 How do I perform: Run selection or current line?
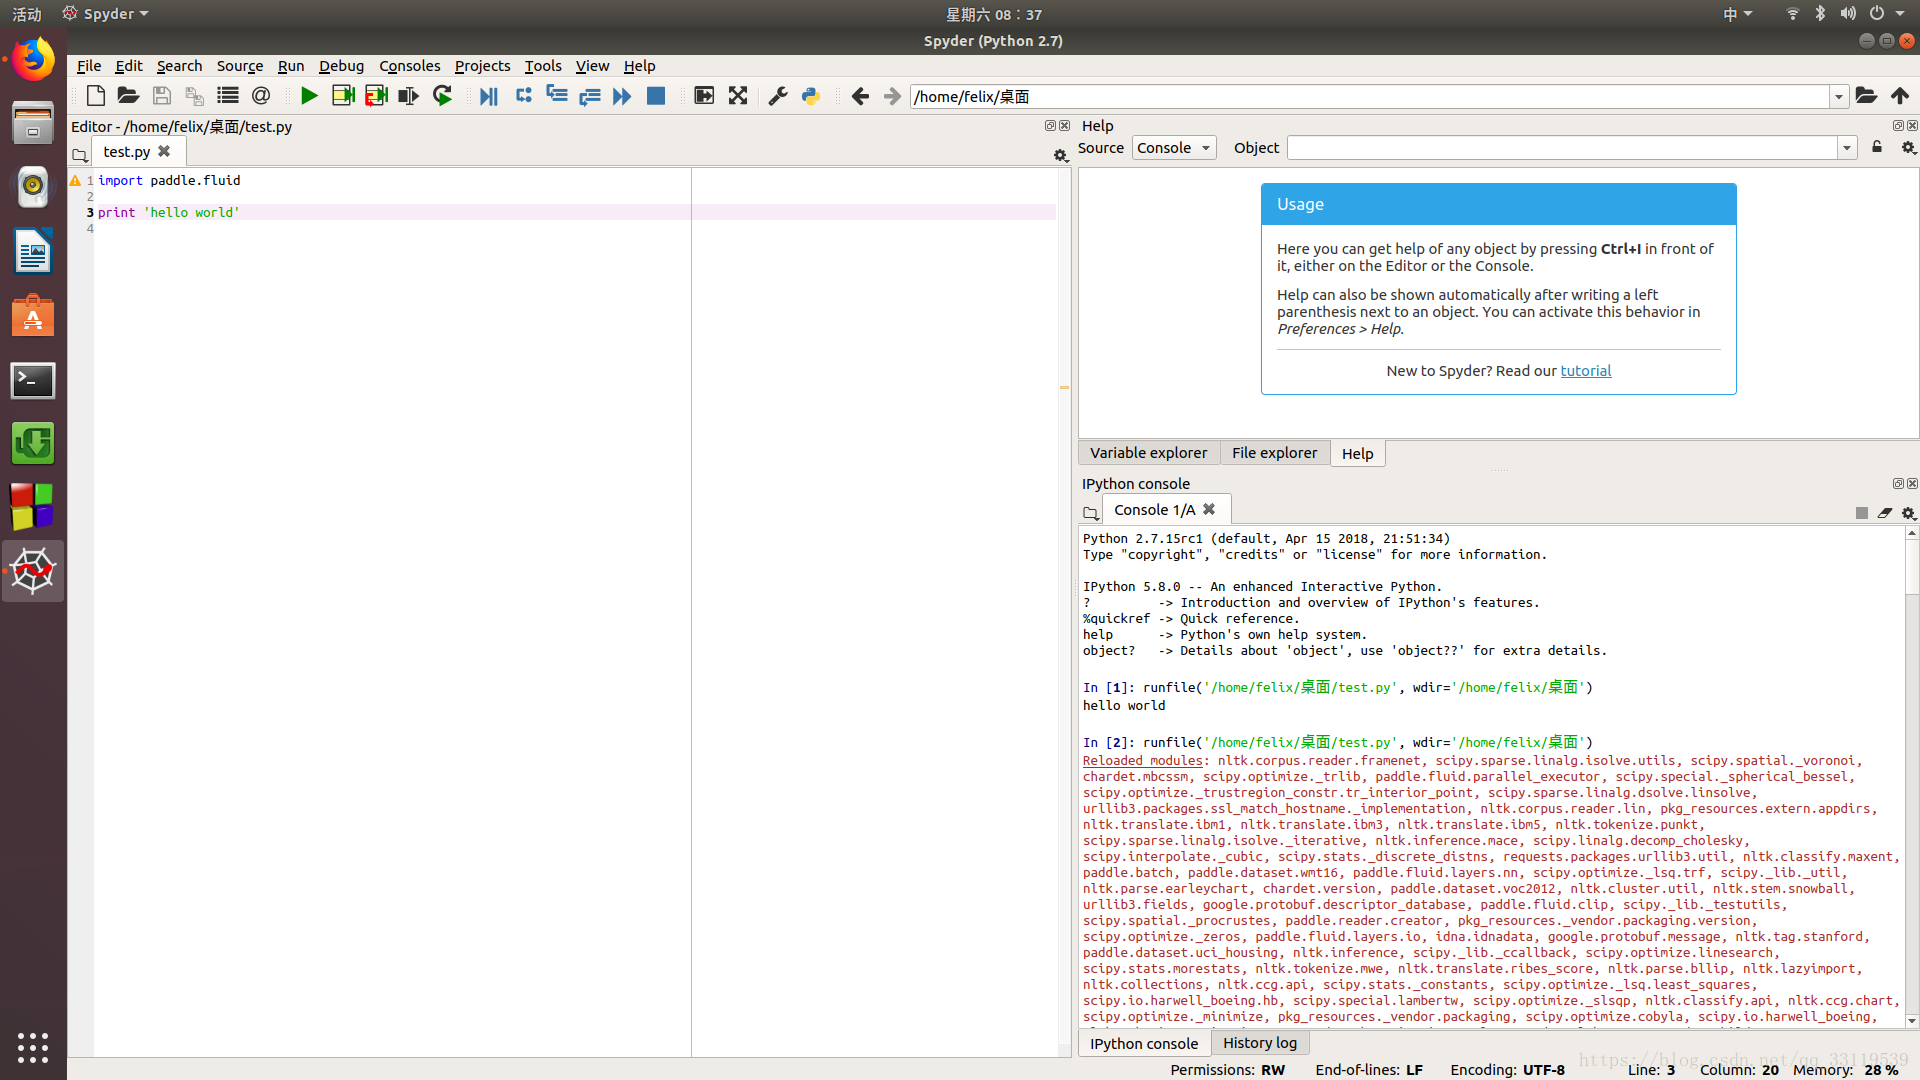point(408,96)
